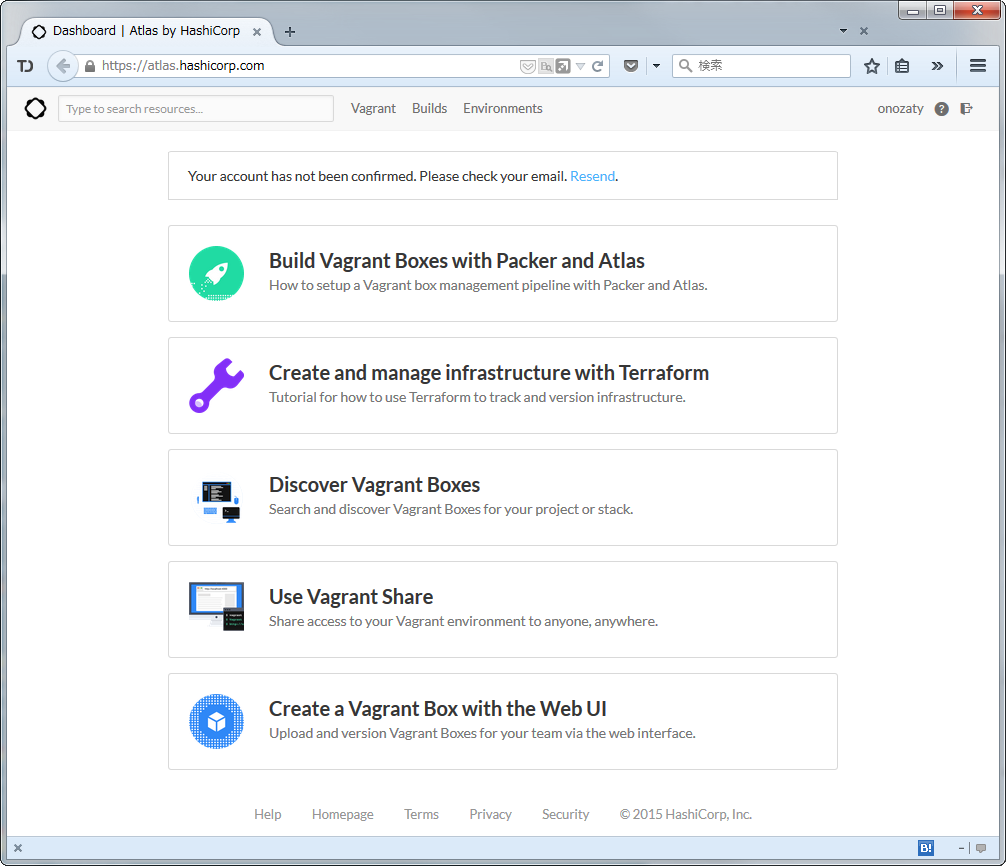
Task: Click the translate icon inside the URL bar
Action: pyautogui.click(x=546, y=66)
